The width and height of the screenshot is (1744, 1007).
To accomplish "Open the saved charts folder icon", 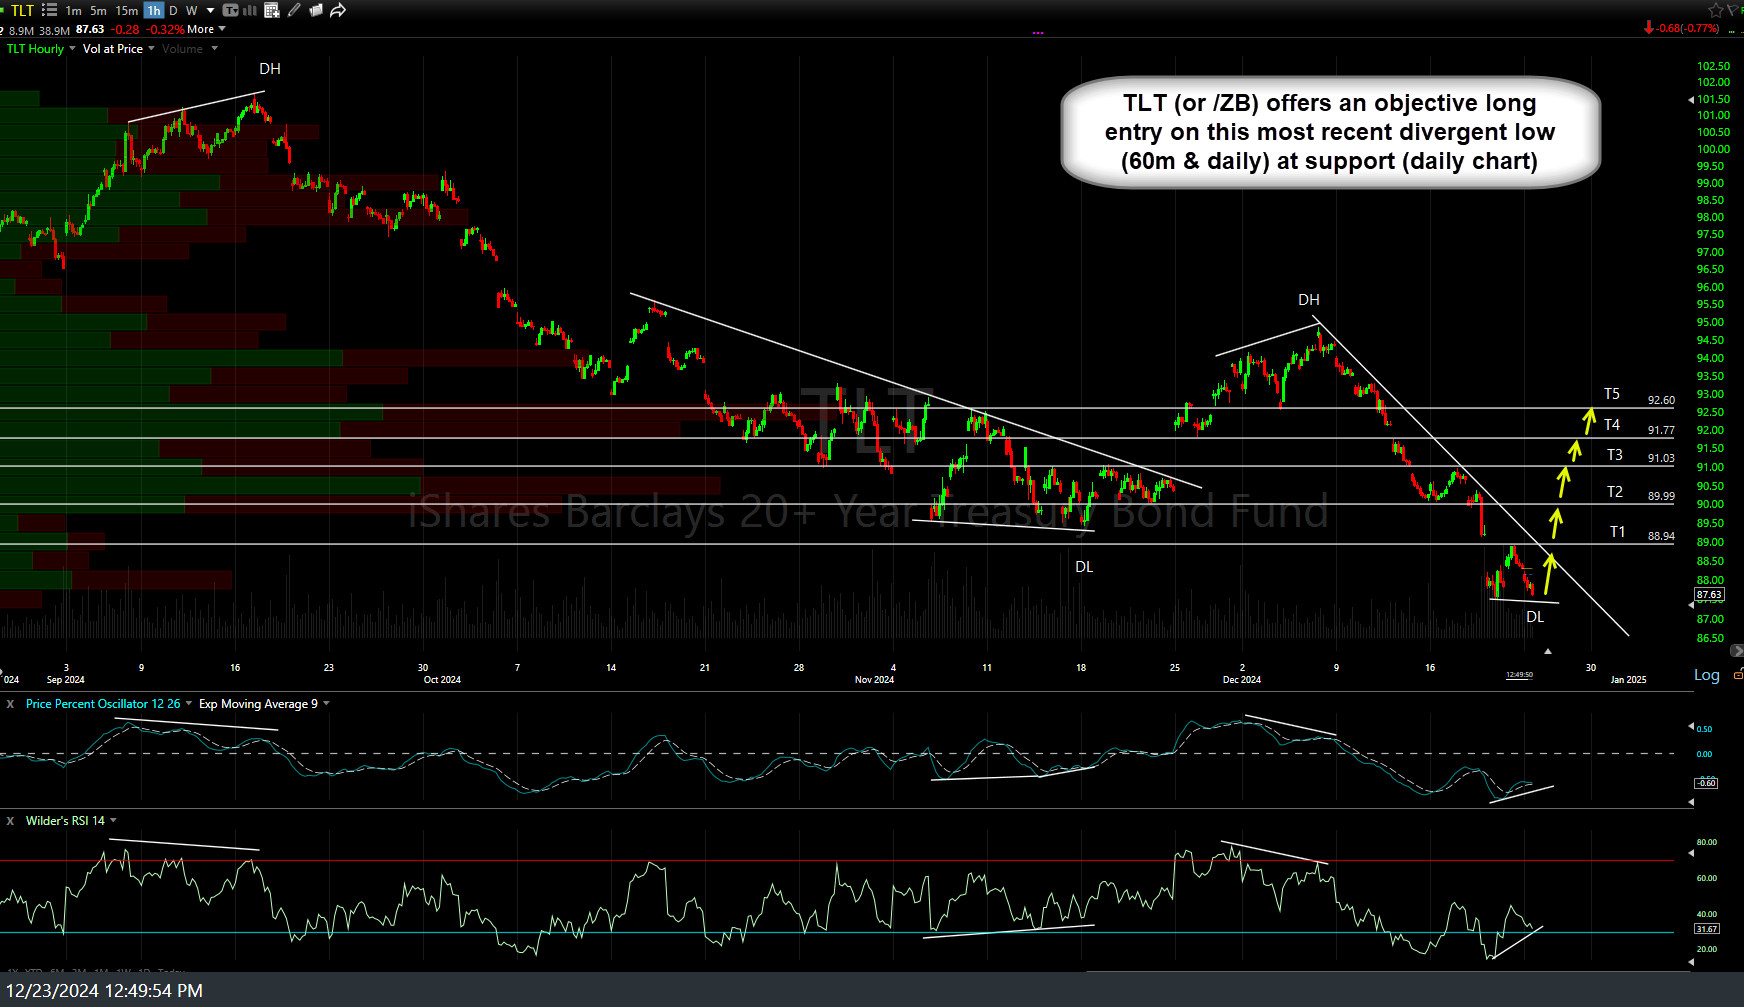I will click(316, 10).
